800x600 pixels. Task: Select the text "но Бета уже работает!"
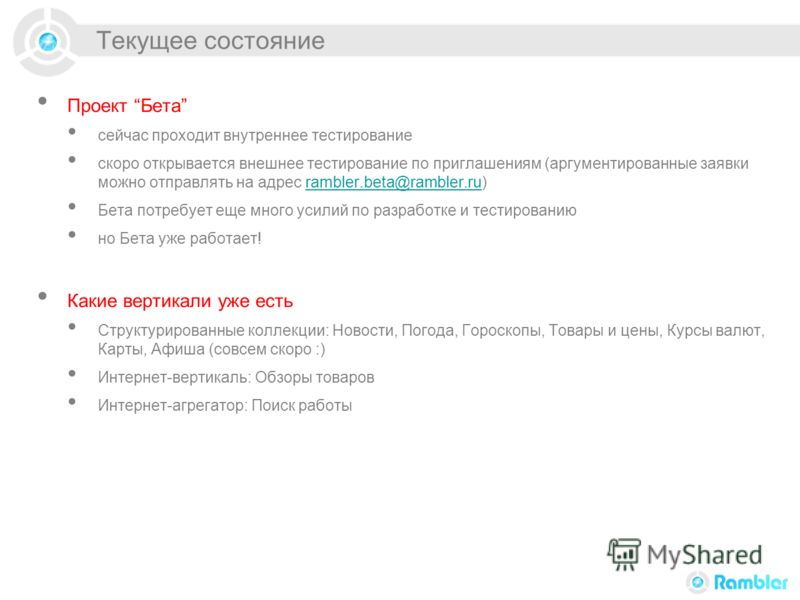pyautogui.click(x=180, y=238)
